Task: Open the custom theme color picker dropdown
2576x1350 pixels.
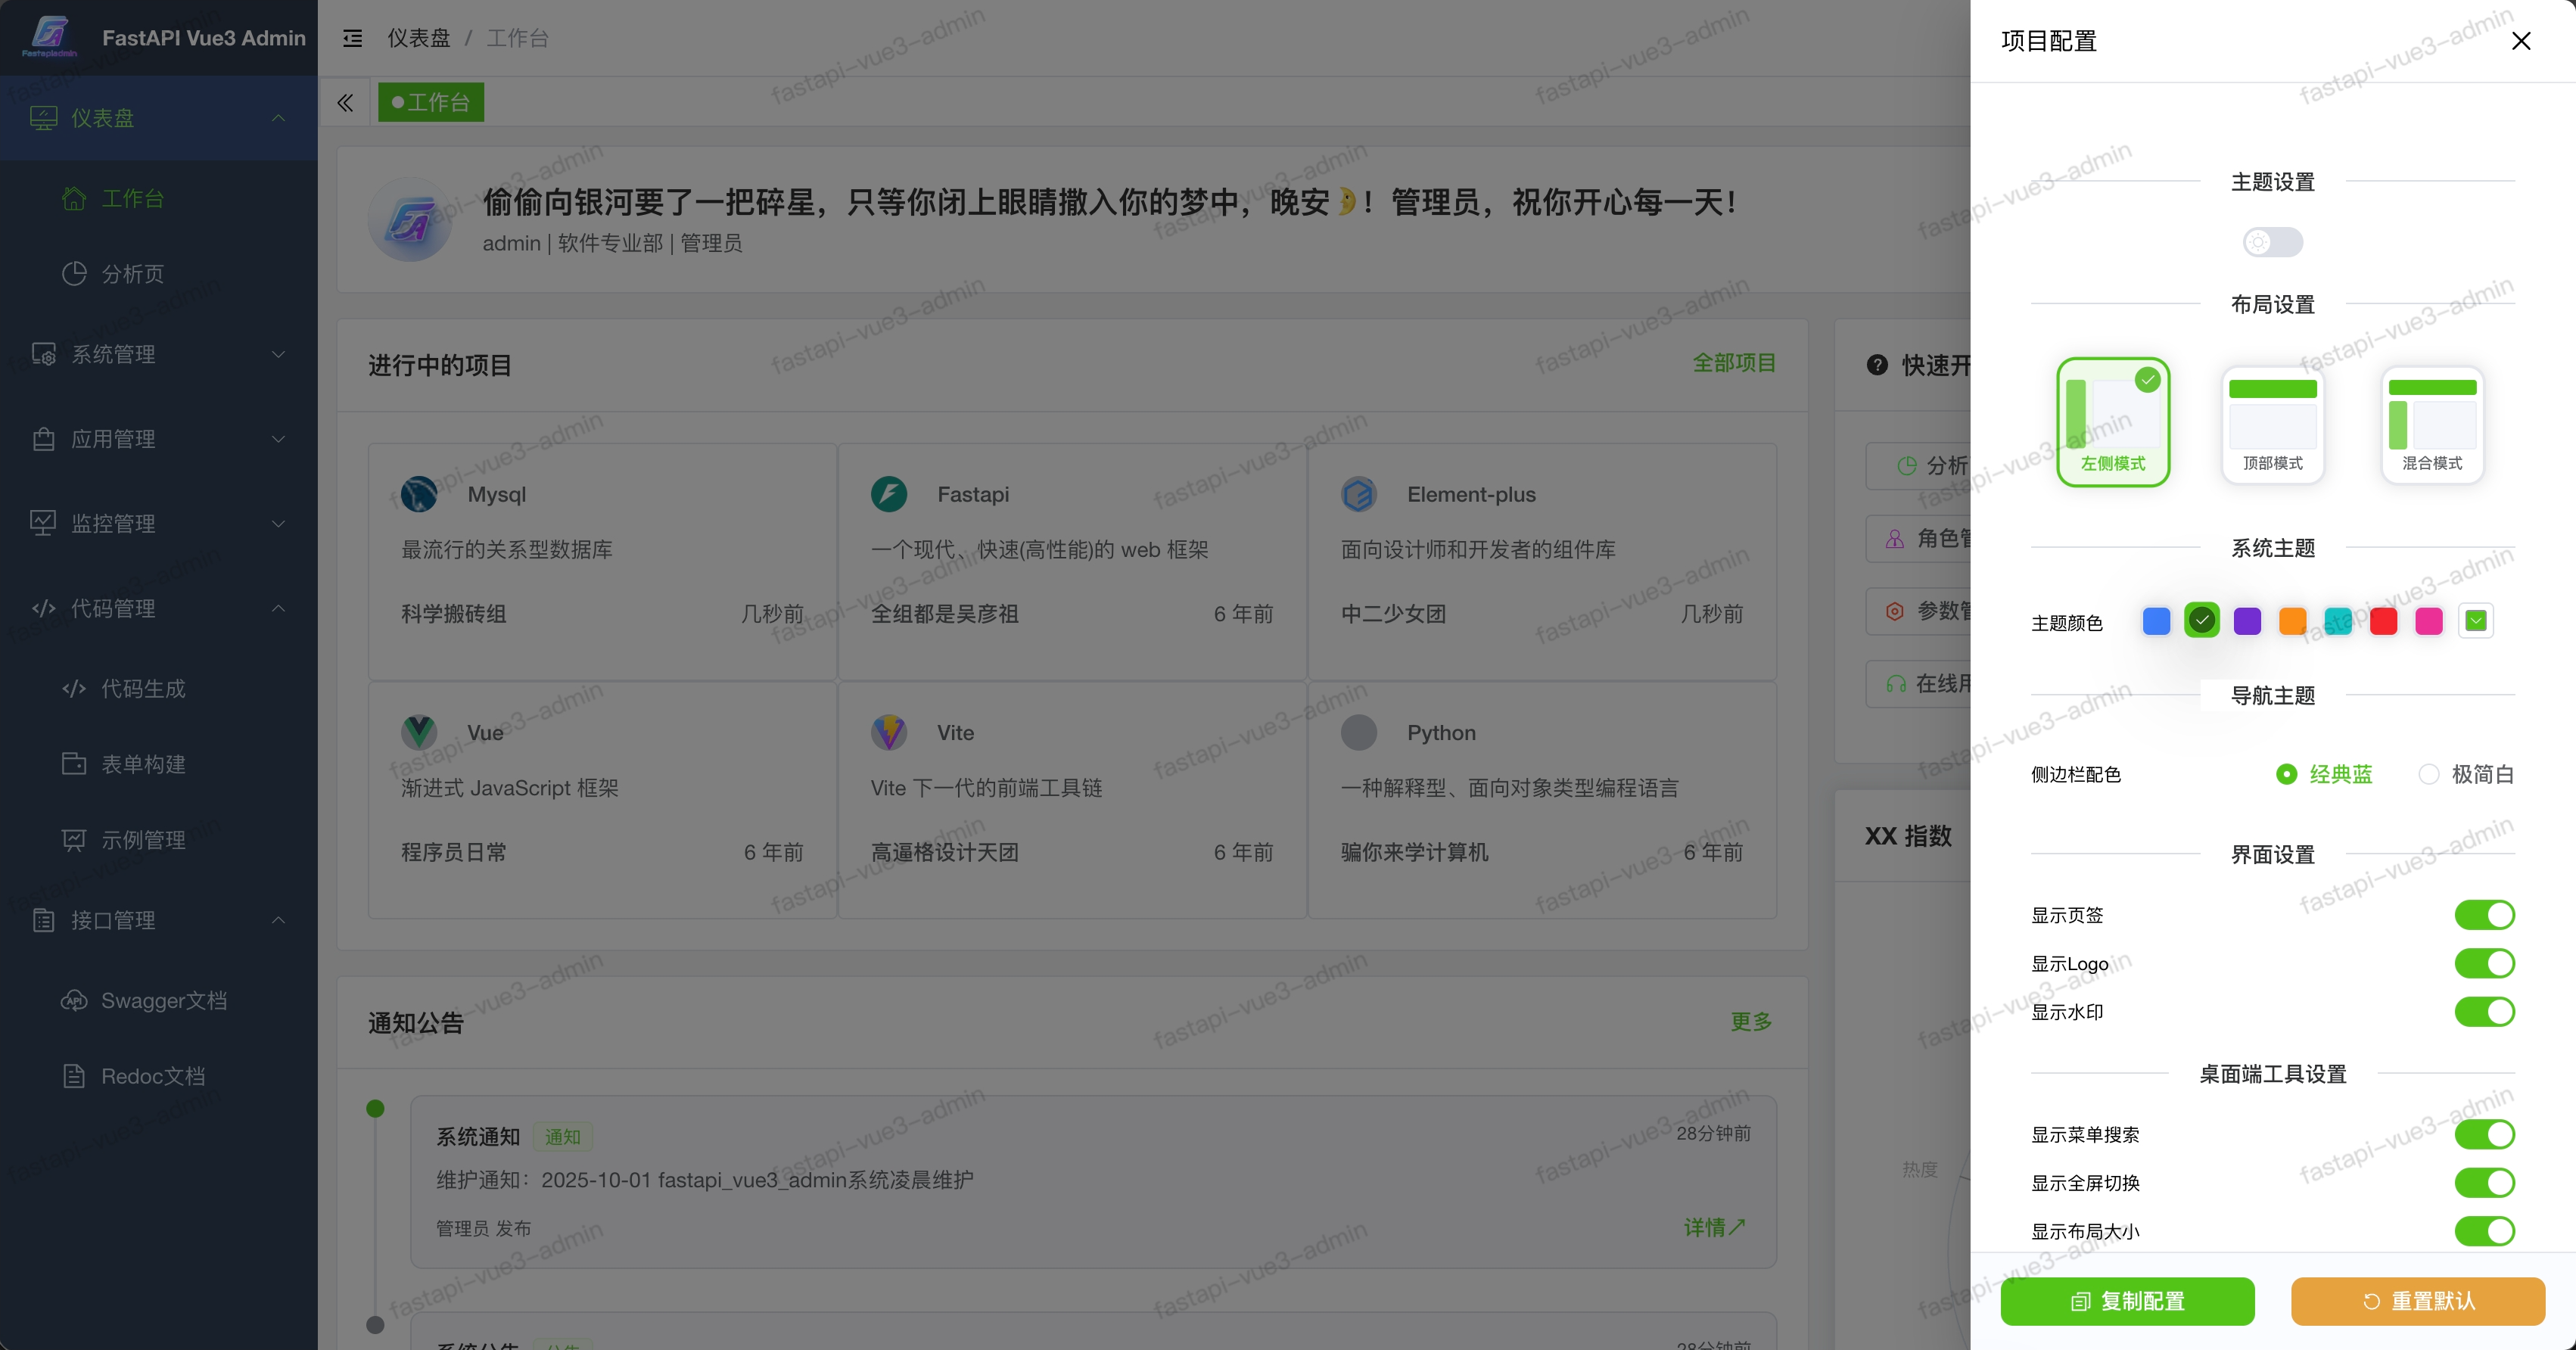Action: point(2475,621)
